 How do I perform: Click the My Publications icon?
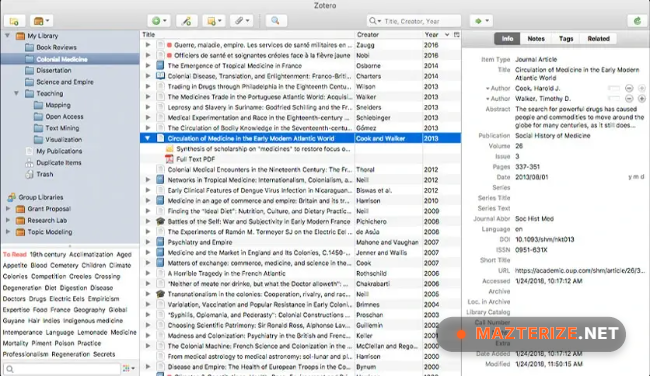coord(29,151)
